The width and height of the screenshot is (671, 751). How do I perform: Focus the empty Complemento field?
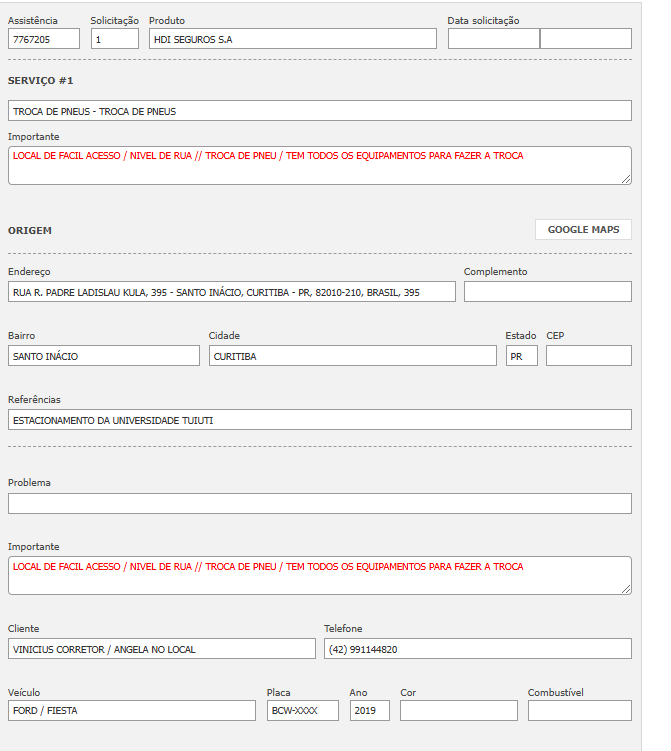click(x=547, y=292)
